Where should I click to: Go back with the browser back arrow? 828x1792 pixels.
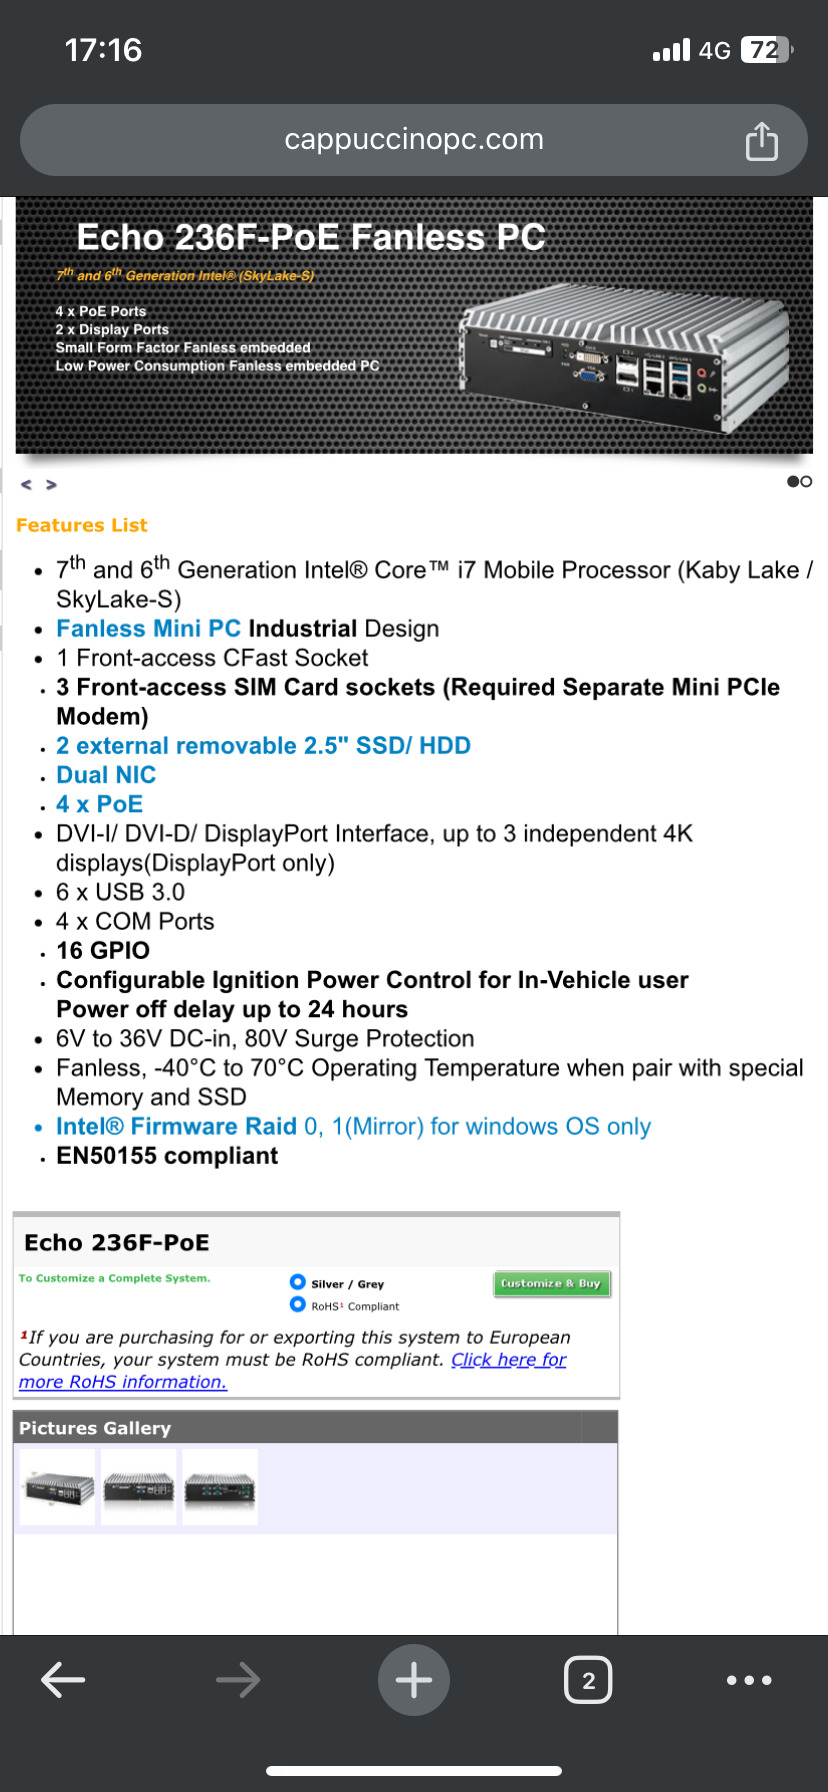63,1680
